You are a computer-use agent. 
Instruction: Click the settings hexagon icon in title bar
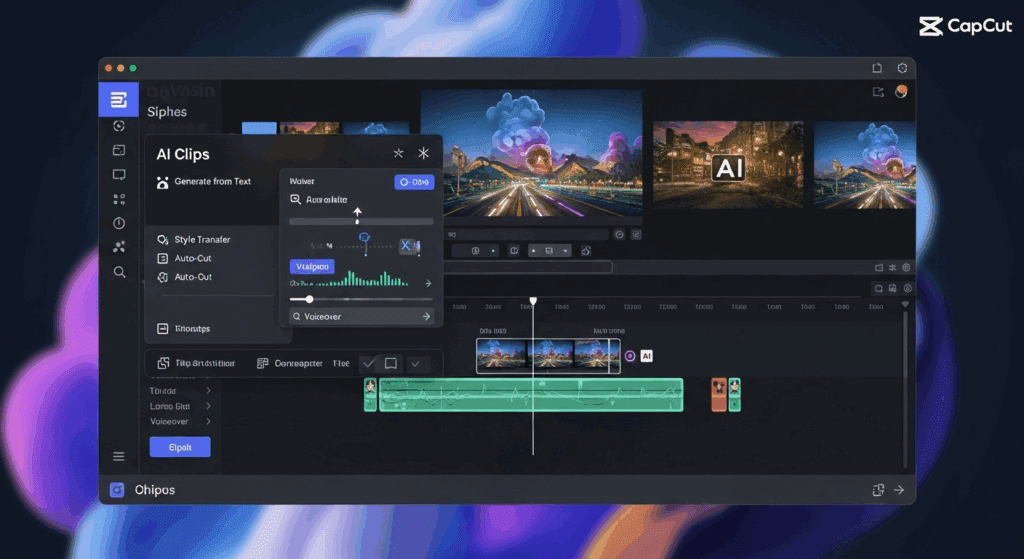902,68
